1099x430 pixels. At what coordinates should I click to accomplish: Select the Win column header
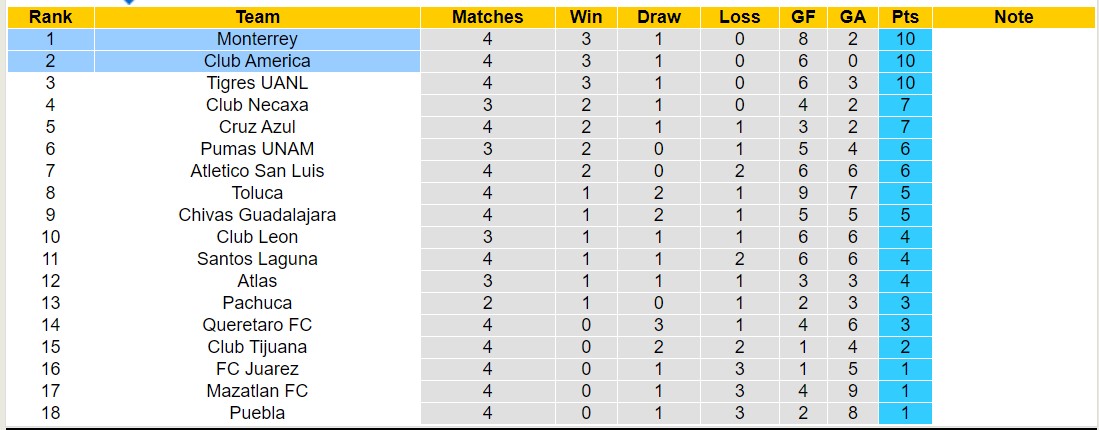click(585, 17)
